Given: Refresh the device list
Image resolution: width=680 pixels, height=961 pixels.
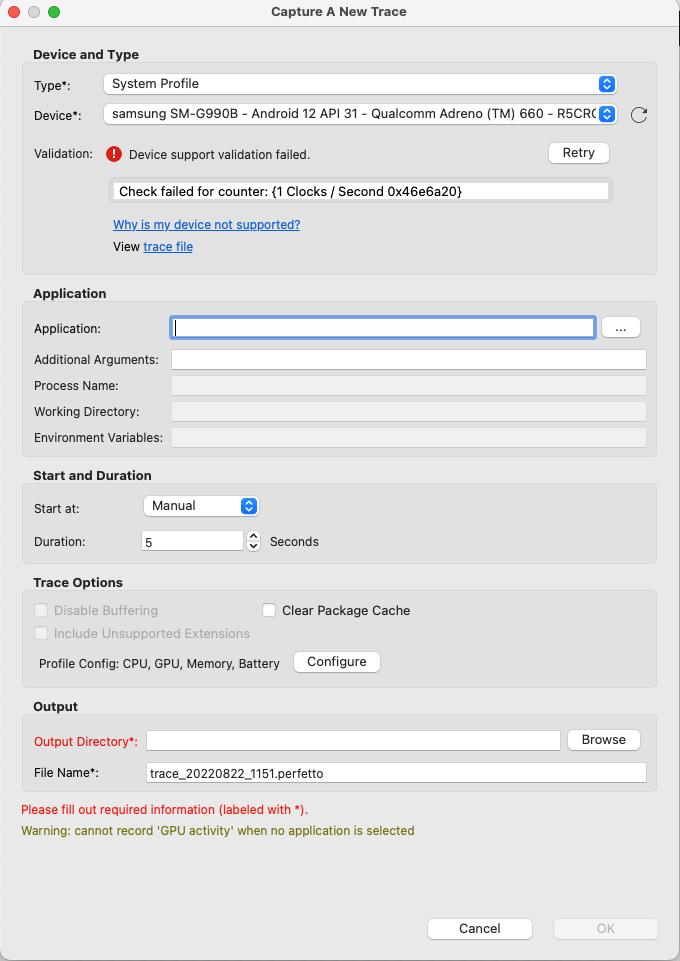Looking at the screenshot, I should tap(639, 114).
